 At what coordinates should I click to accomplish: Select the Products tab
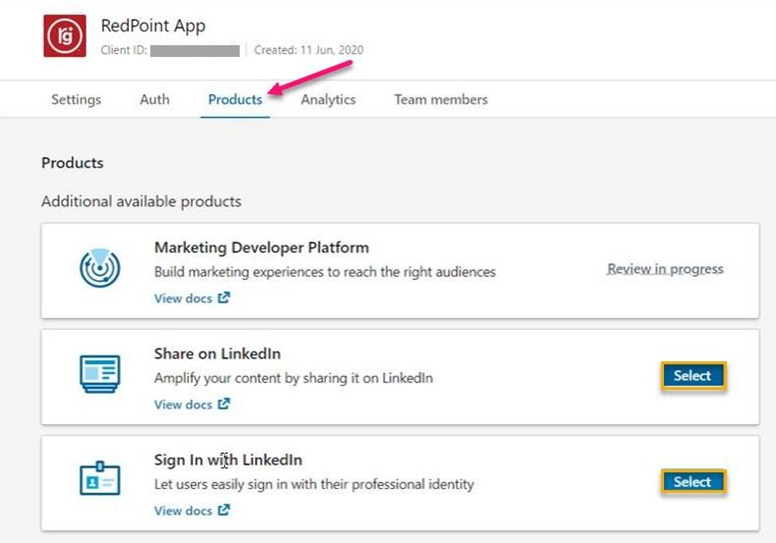(x=235, y=99)
